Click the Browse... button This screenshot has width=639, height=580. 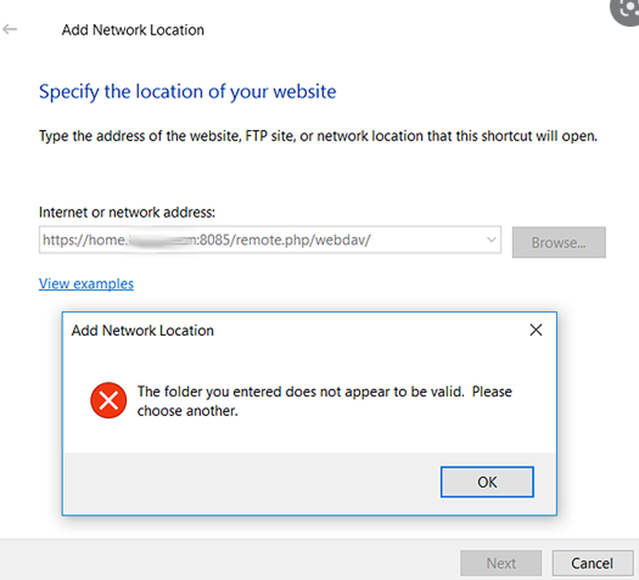click(559, 242)
